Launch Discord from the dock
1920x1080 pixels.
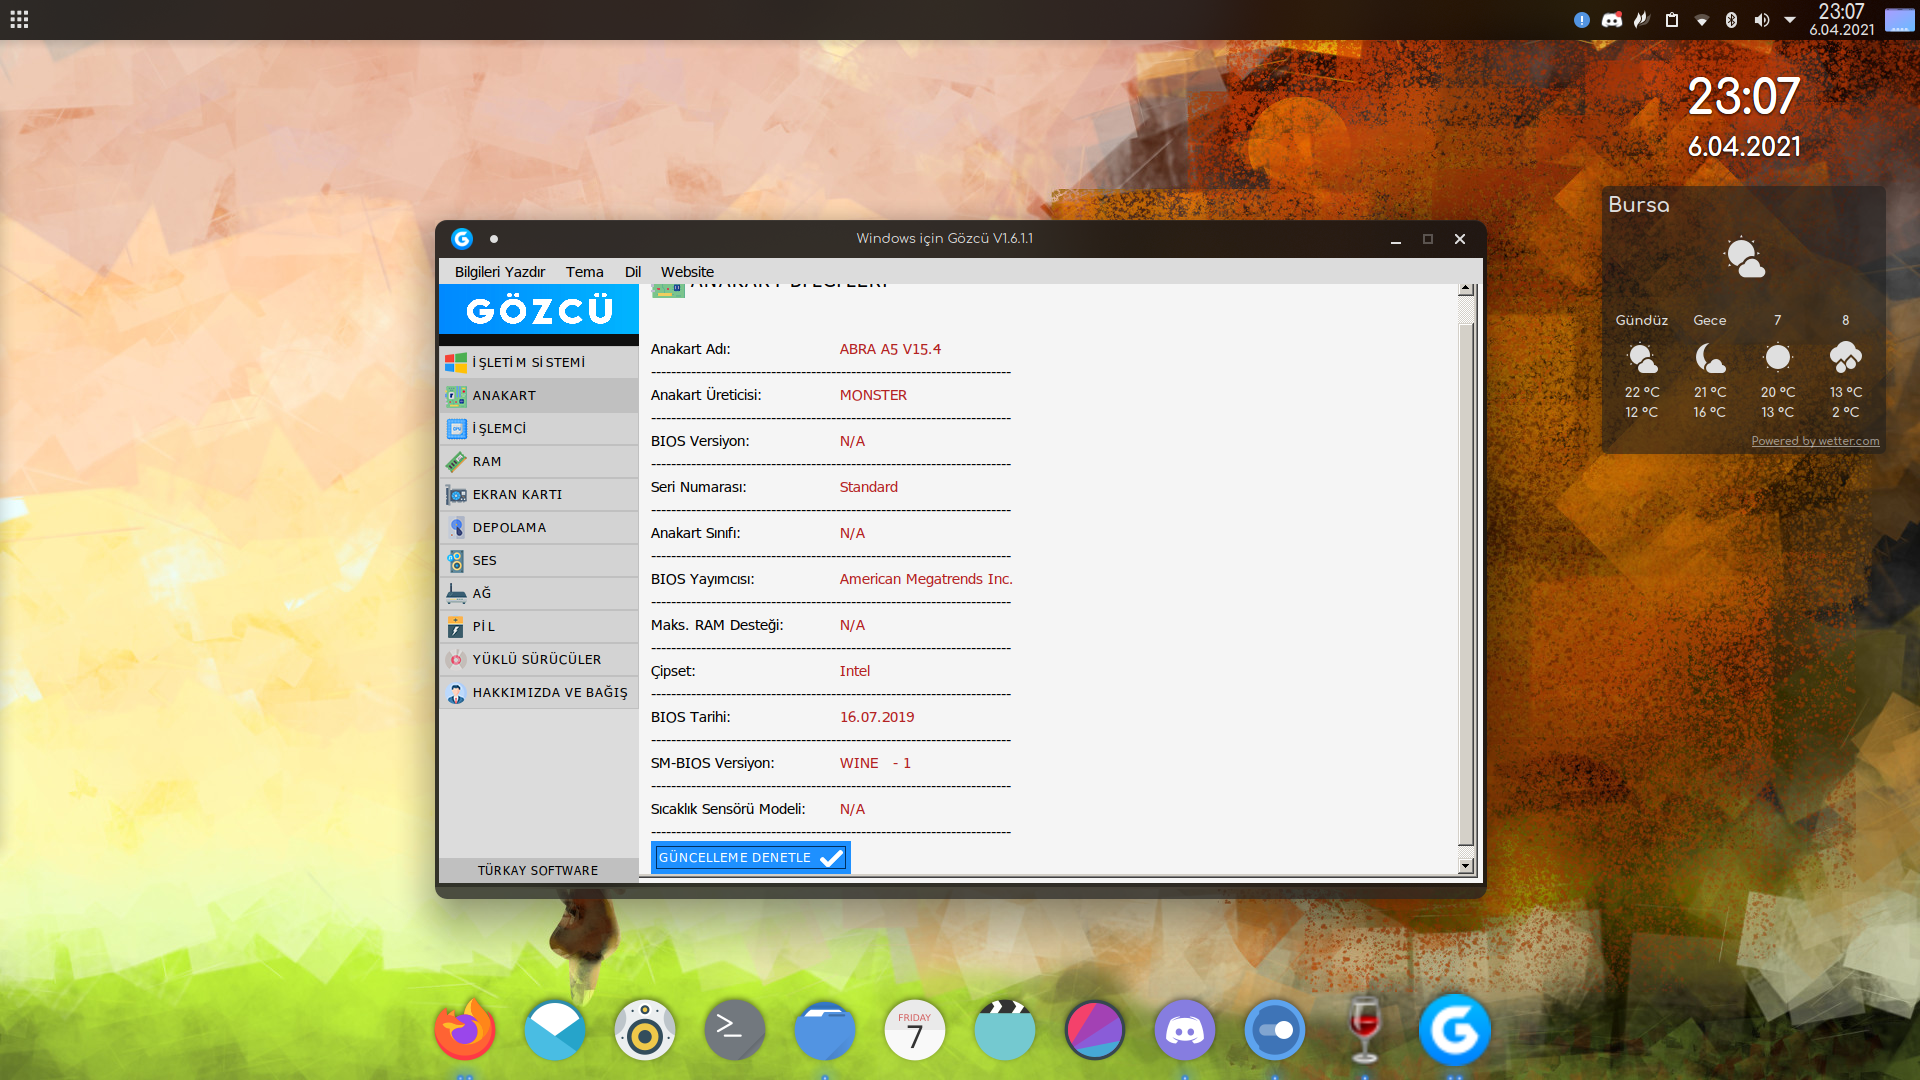tap(1184, 1030)
